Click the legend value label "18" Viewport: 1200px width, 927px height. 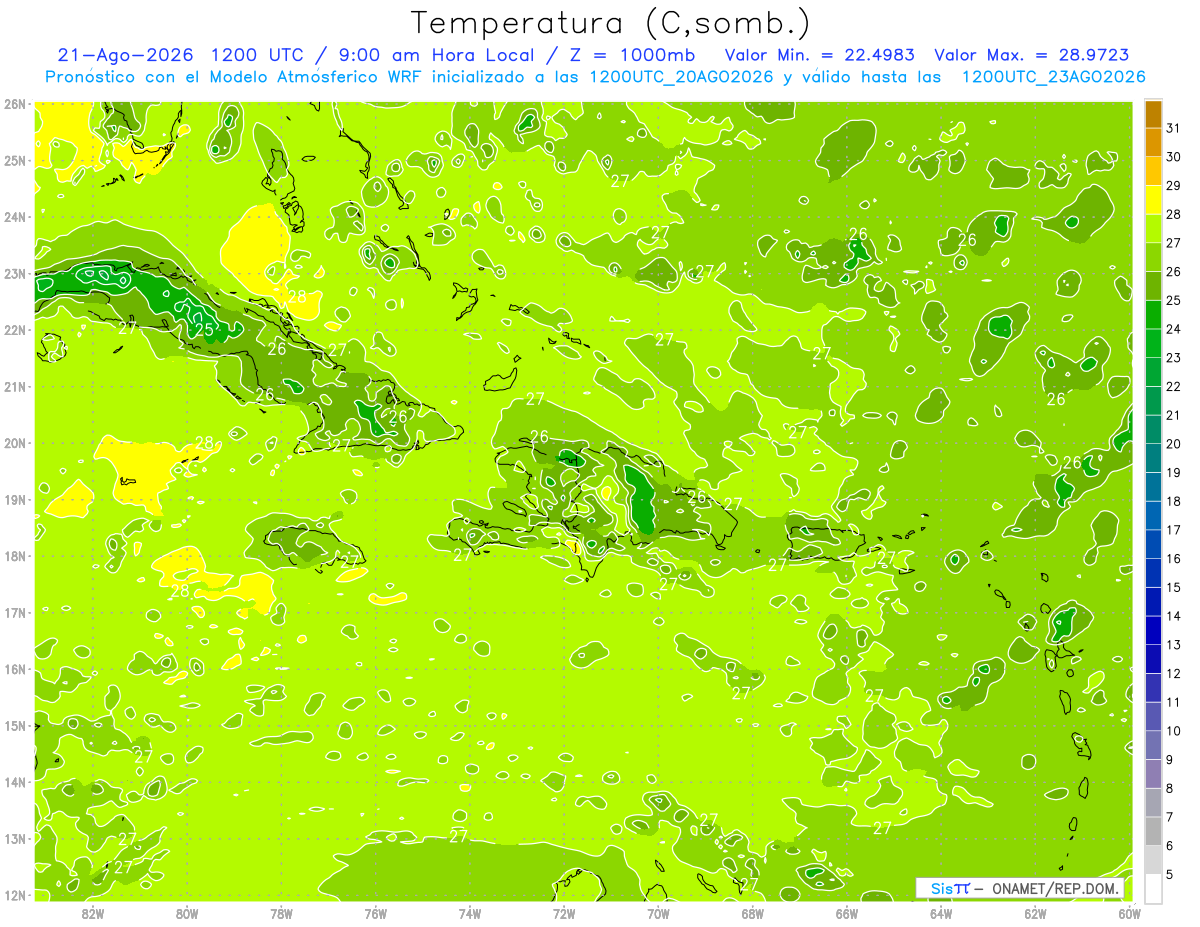pos(1174,501)
